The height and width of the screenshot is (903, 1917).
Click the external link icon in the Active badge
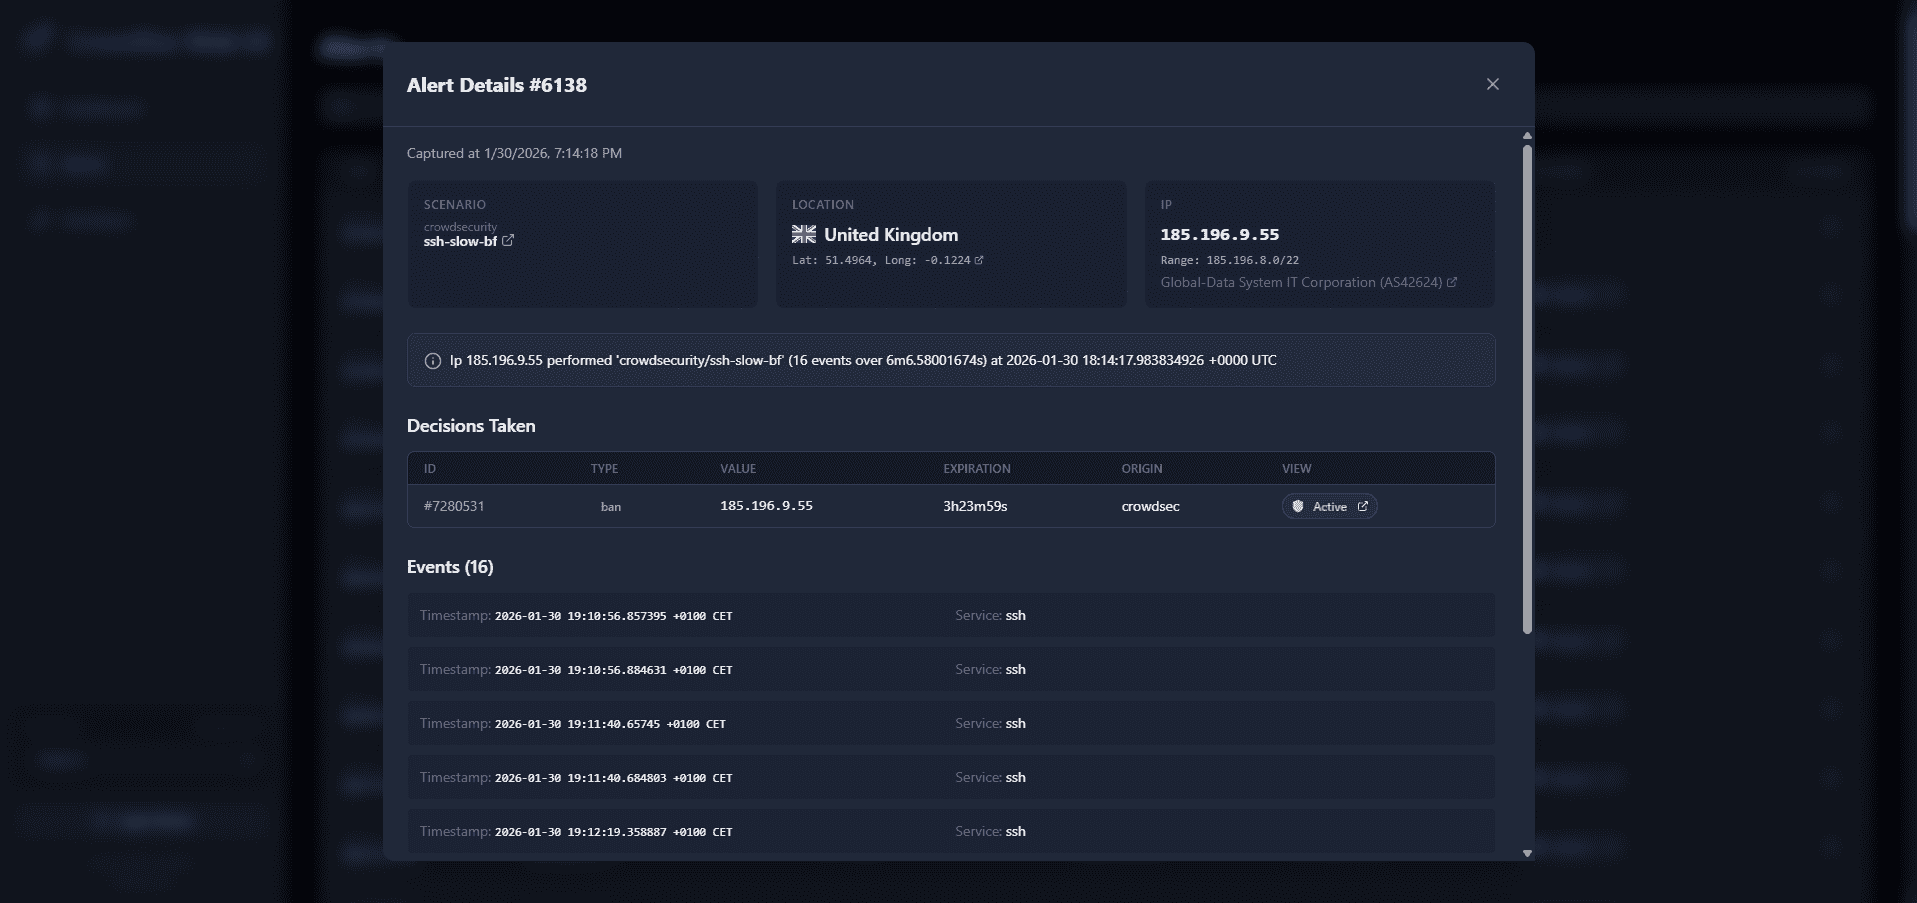(1362, 507)
